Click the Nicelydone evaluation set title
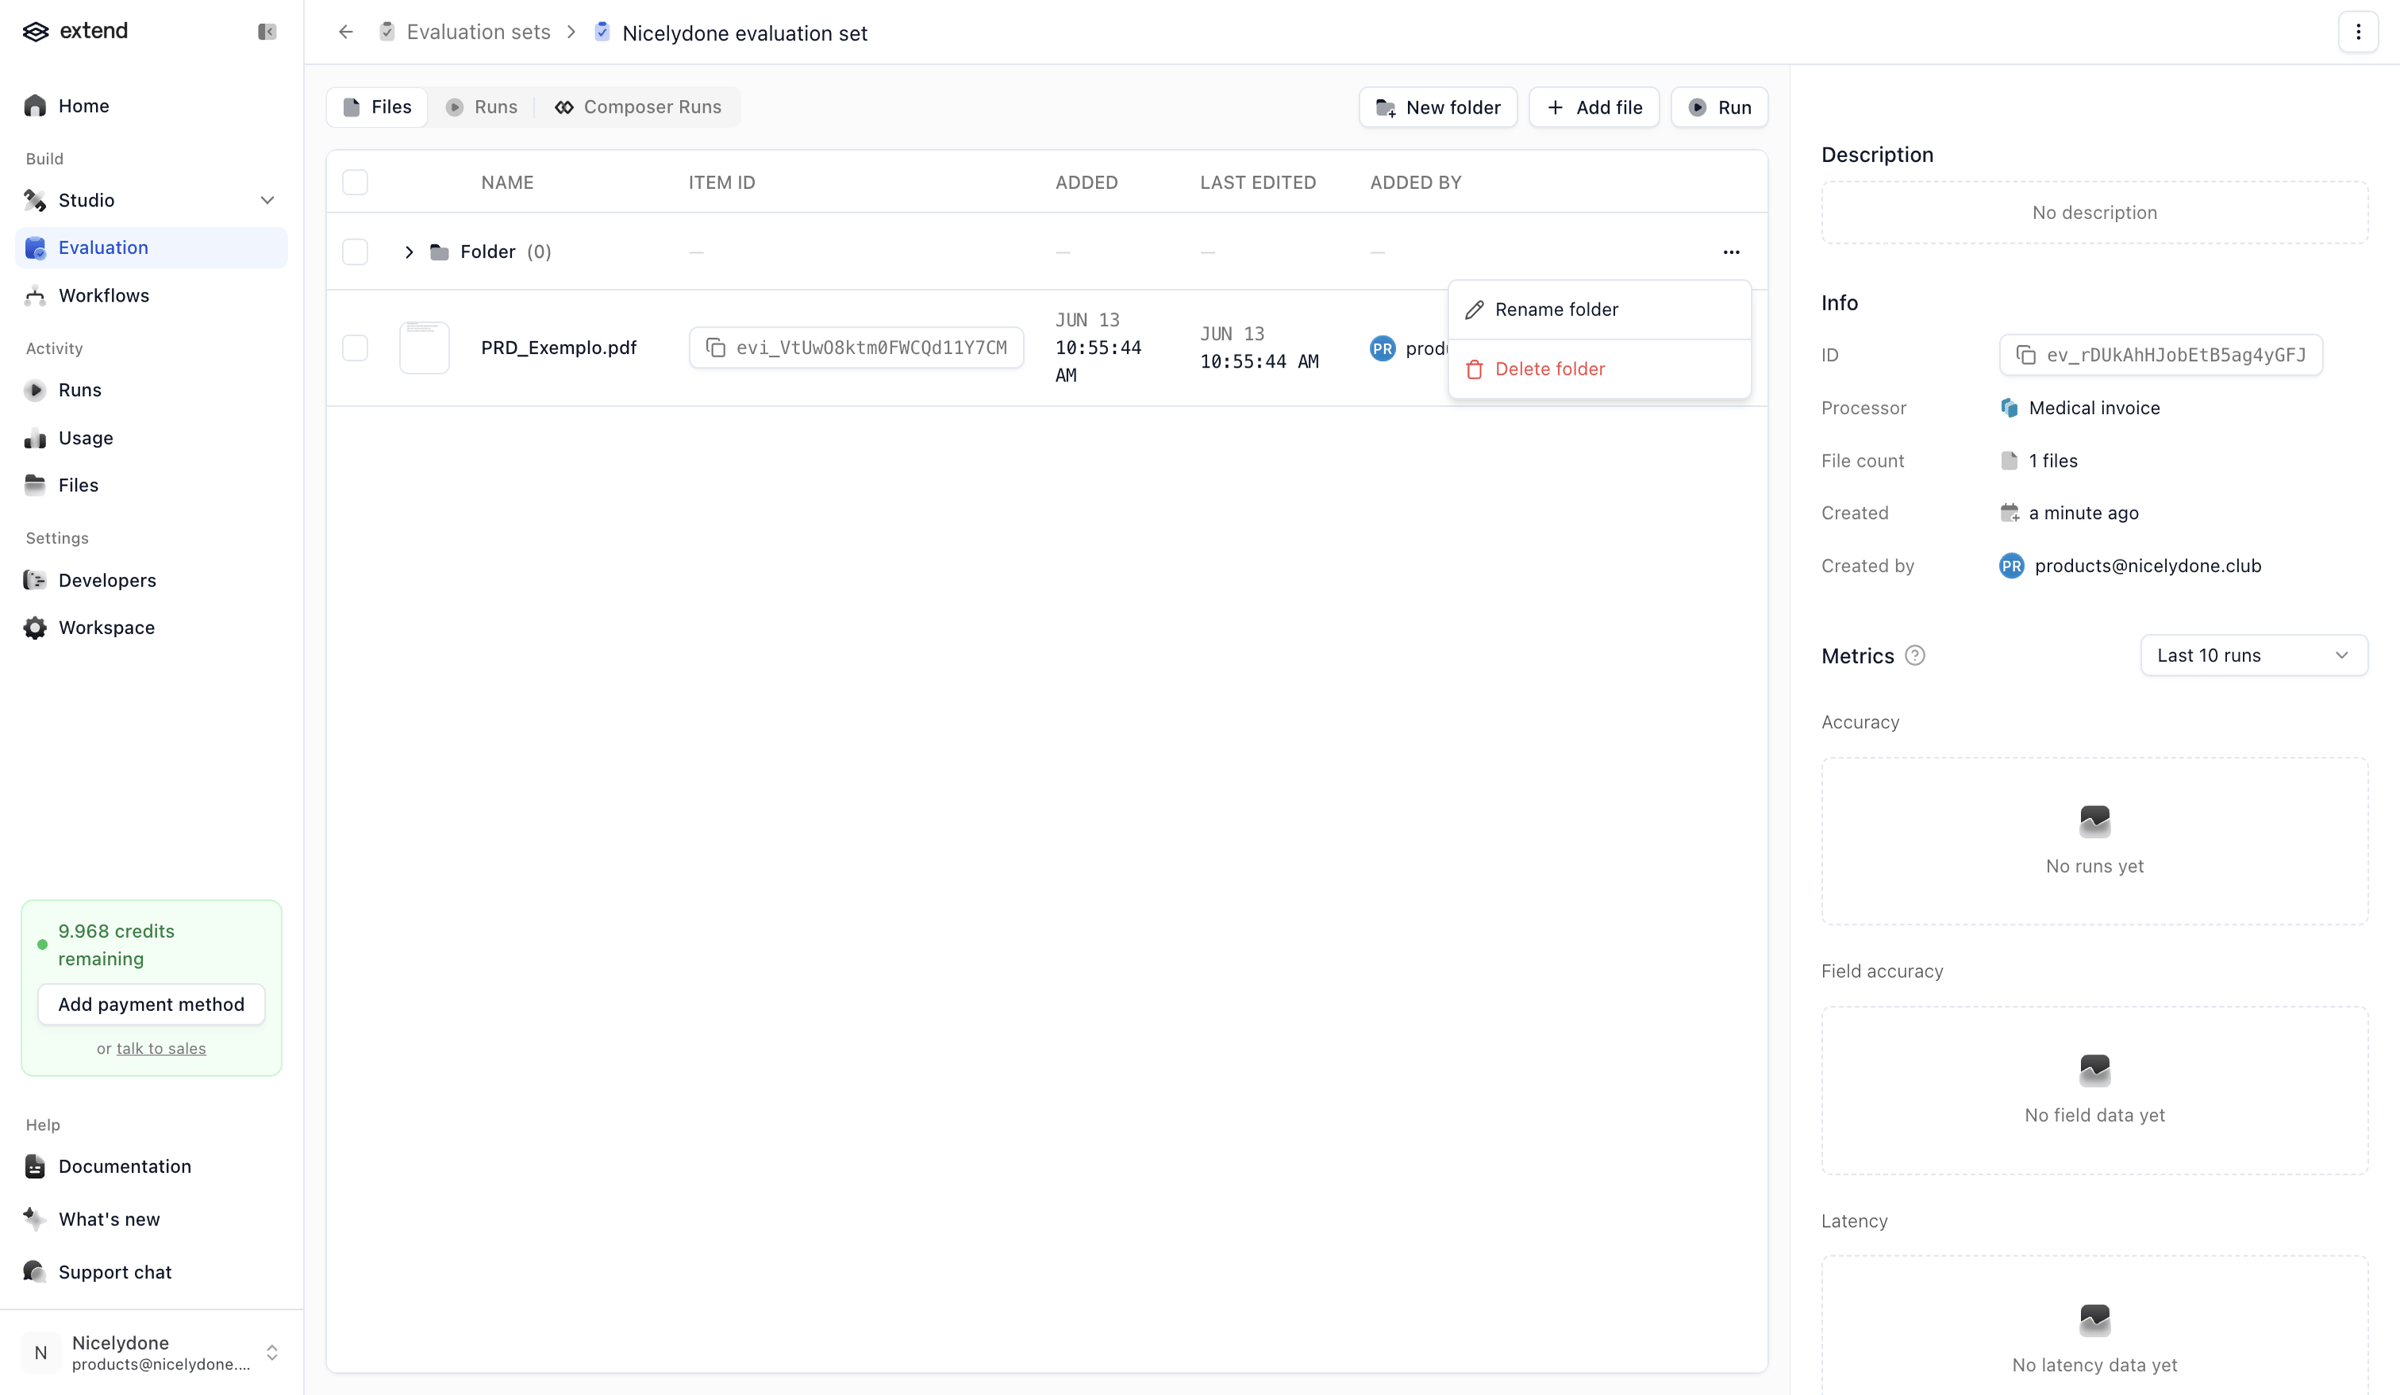 745,33
